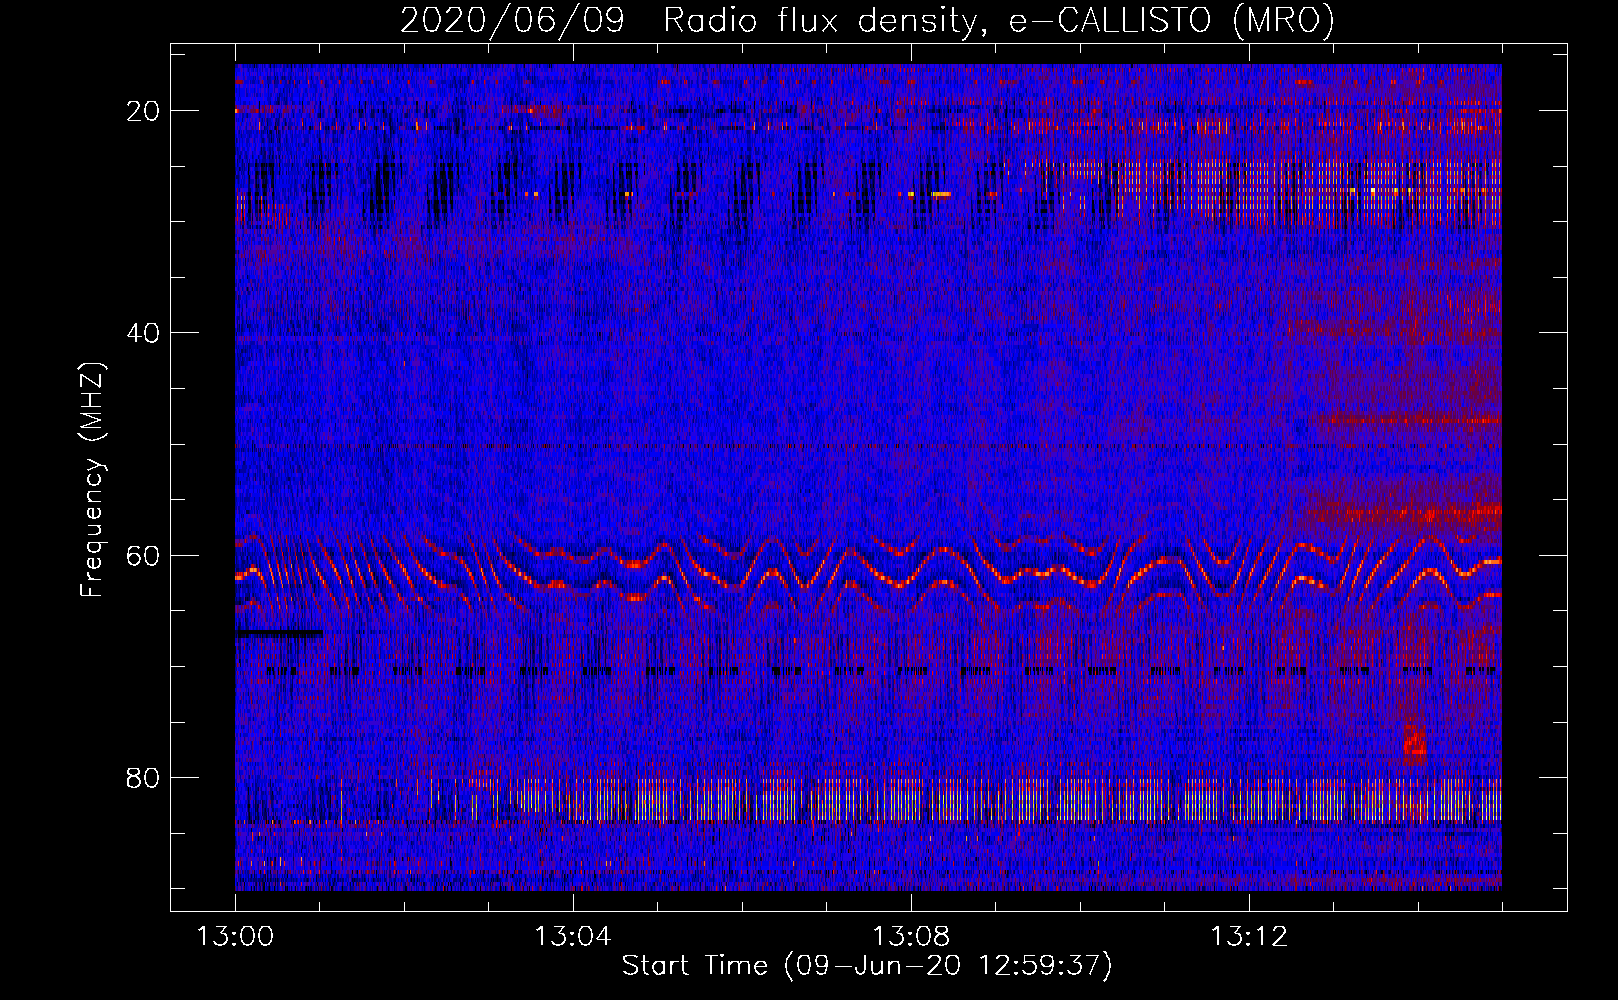Screen dimensions: 1618x1000
Task: Click the 60 MHz frequency tick label
Action: [144, 554]
